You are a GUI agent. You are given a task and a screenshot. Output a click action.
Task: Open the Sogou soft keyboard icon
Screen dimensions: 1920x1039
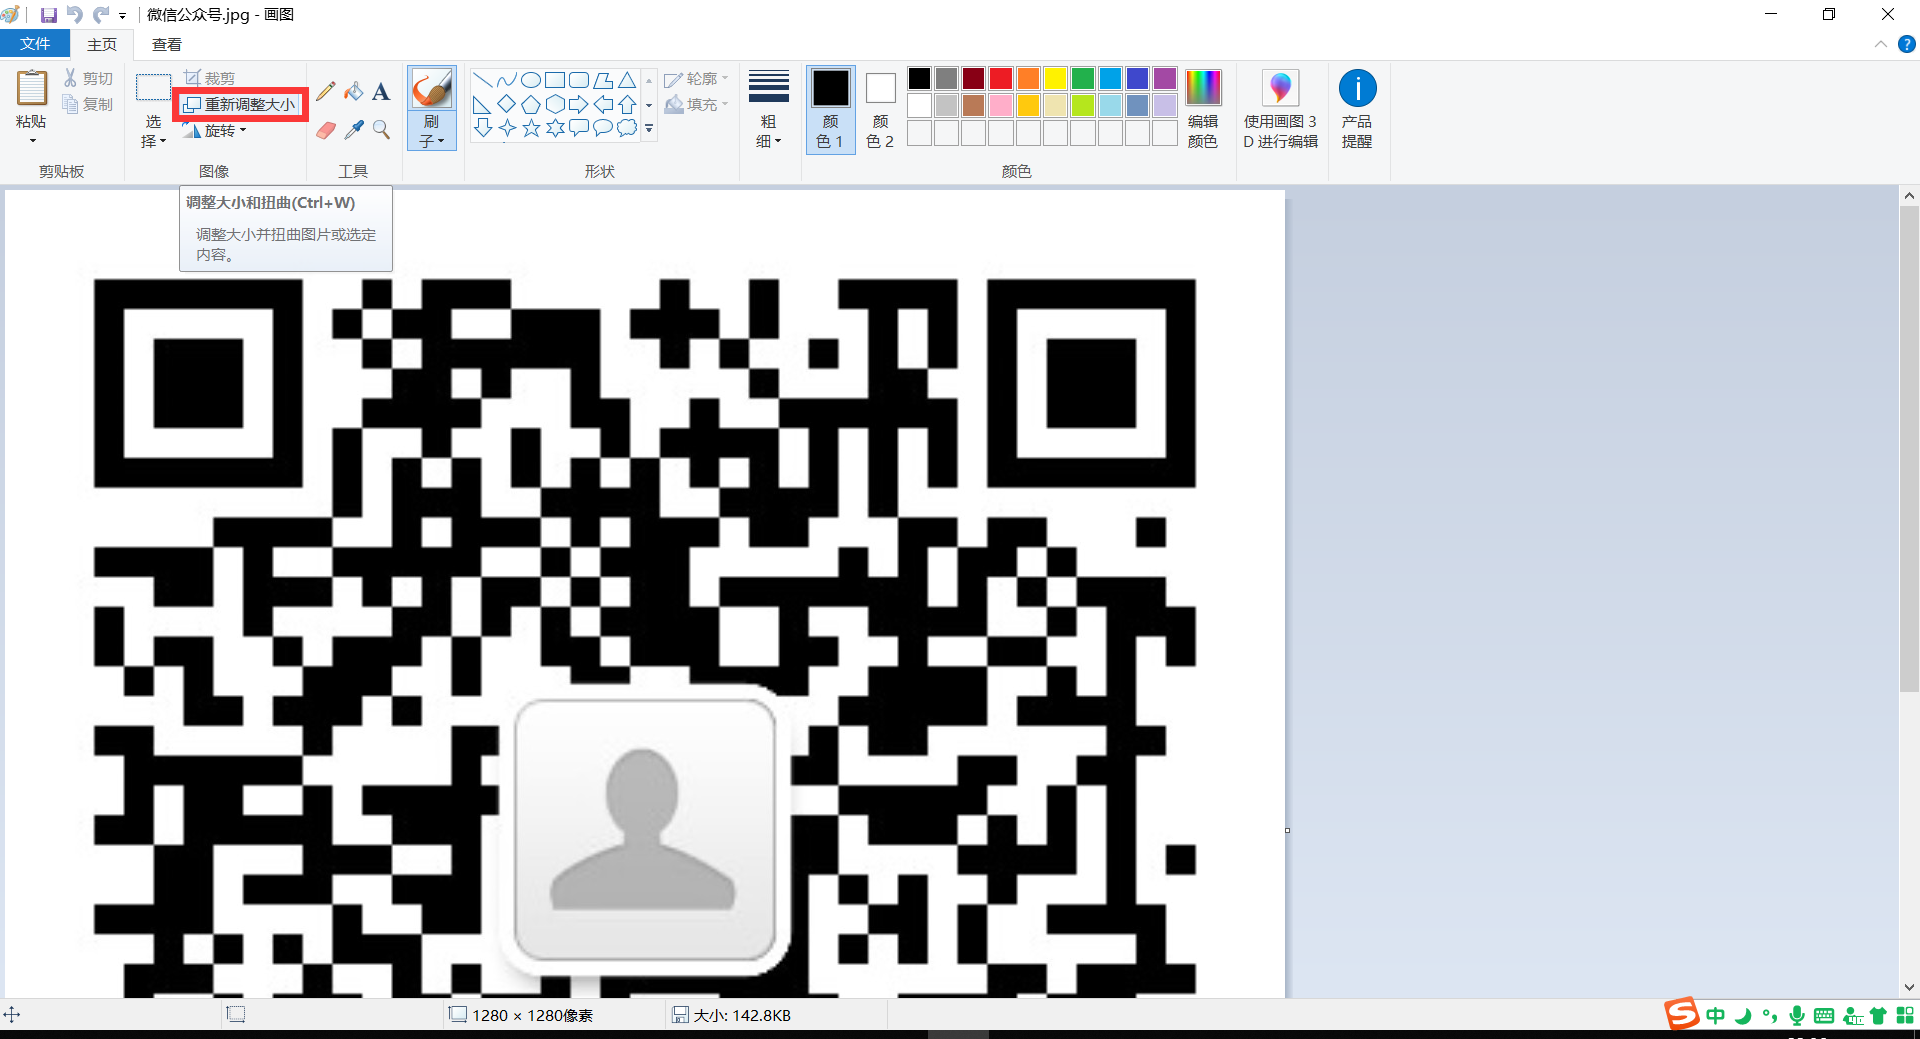click(1824, 1016)
